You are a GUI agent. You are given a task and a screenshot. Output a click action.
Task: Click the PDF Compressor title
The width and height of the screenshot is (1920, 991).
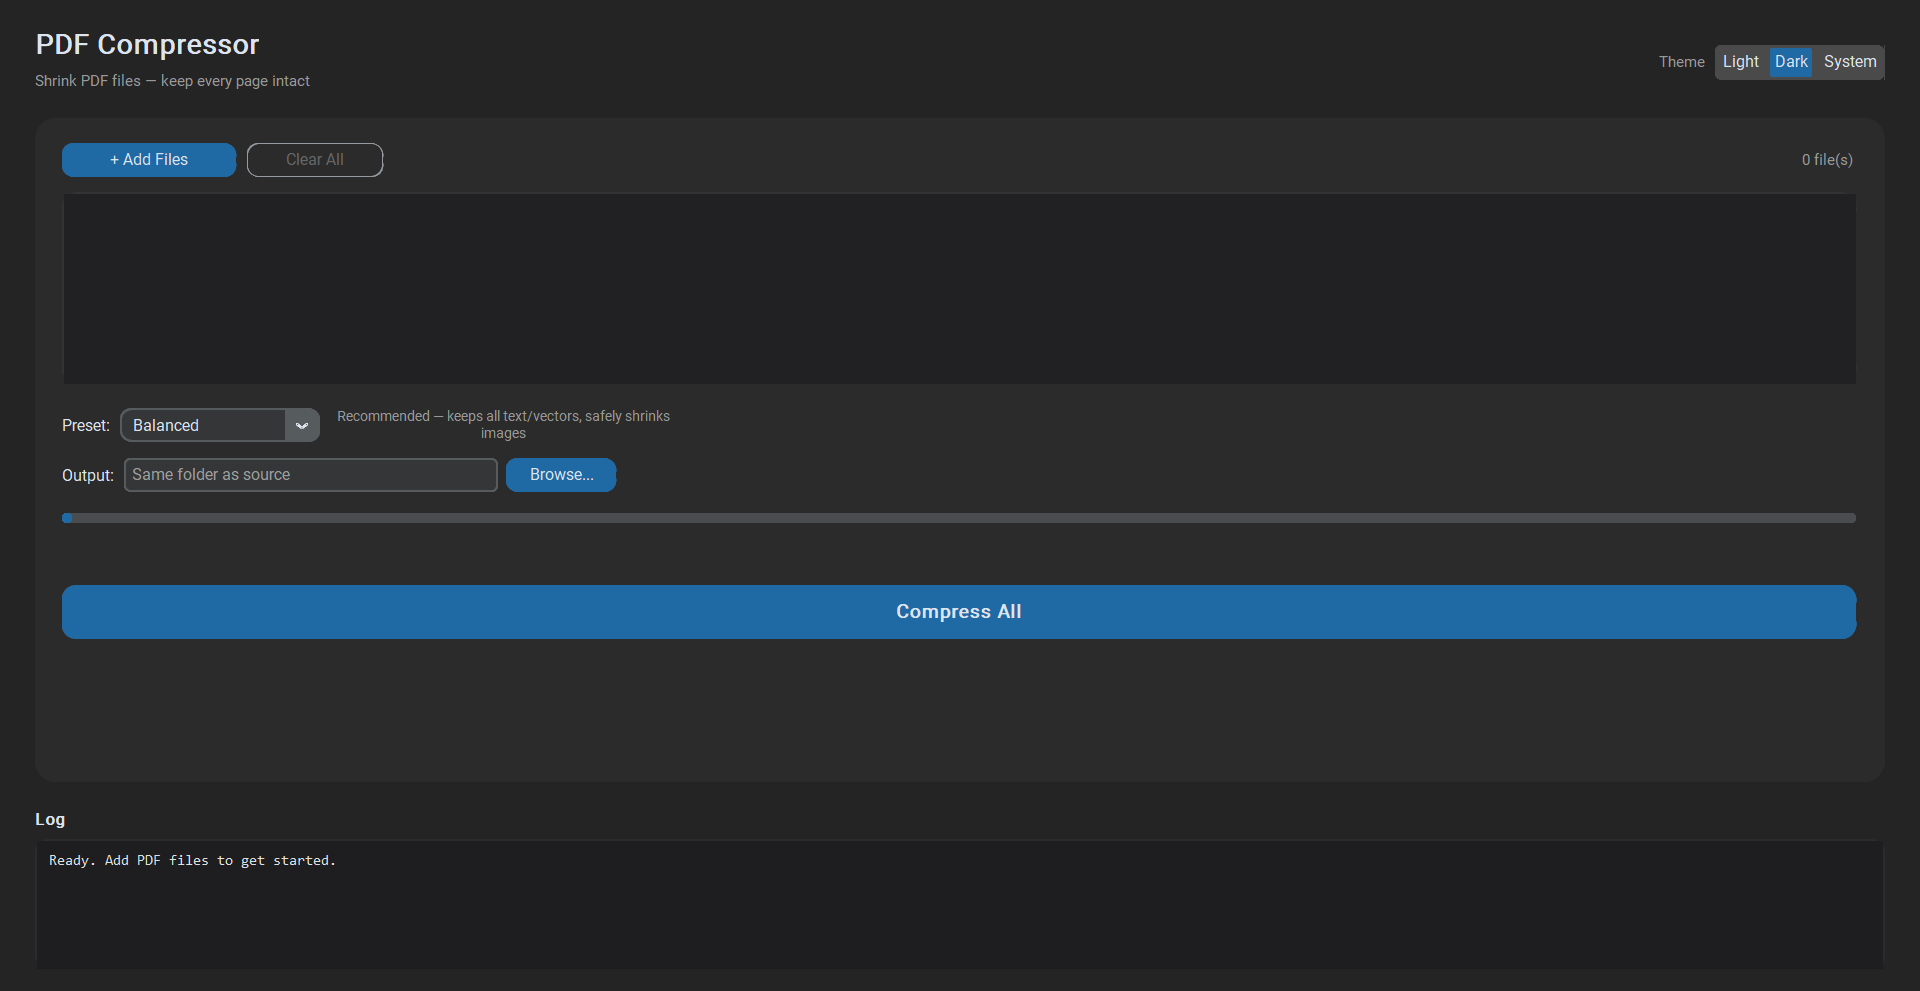pos(147,44)
